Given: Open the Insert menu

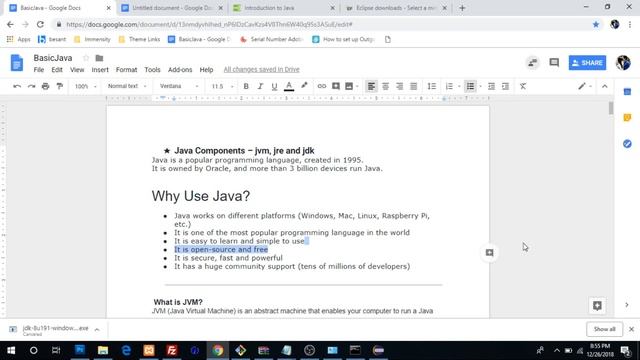Looking at the screenshot, I should (x=100, y=70).
